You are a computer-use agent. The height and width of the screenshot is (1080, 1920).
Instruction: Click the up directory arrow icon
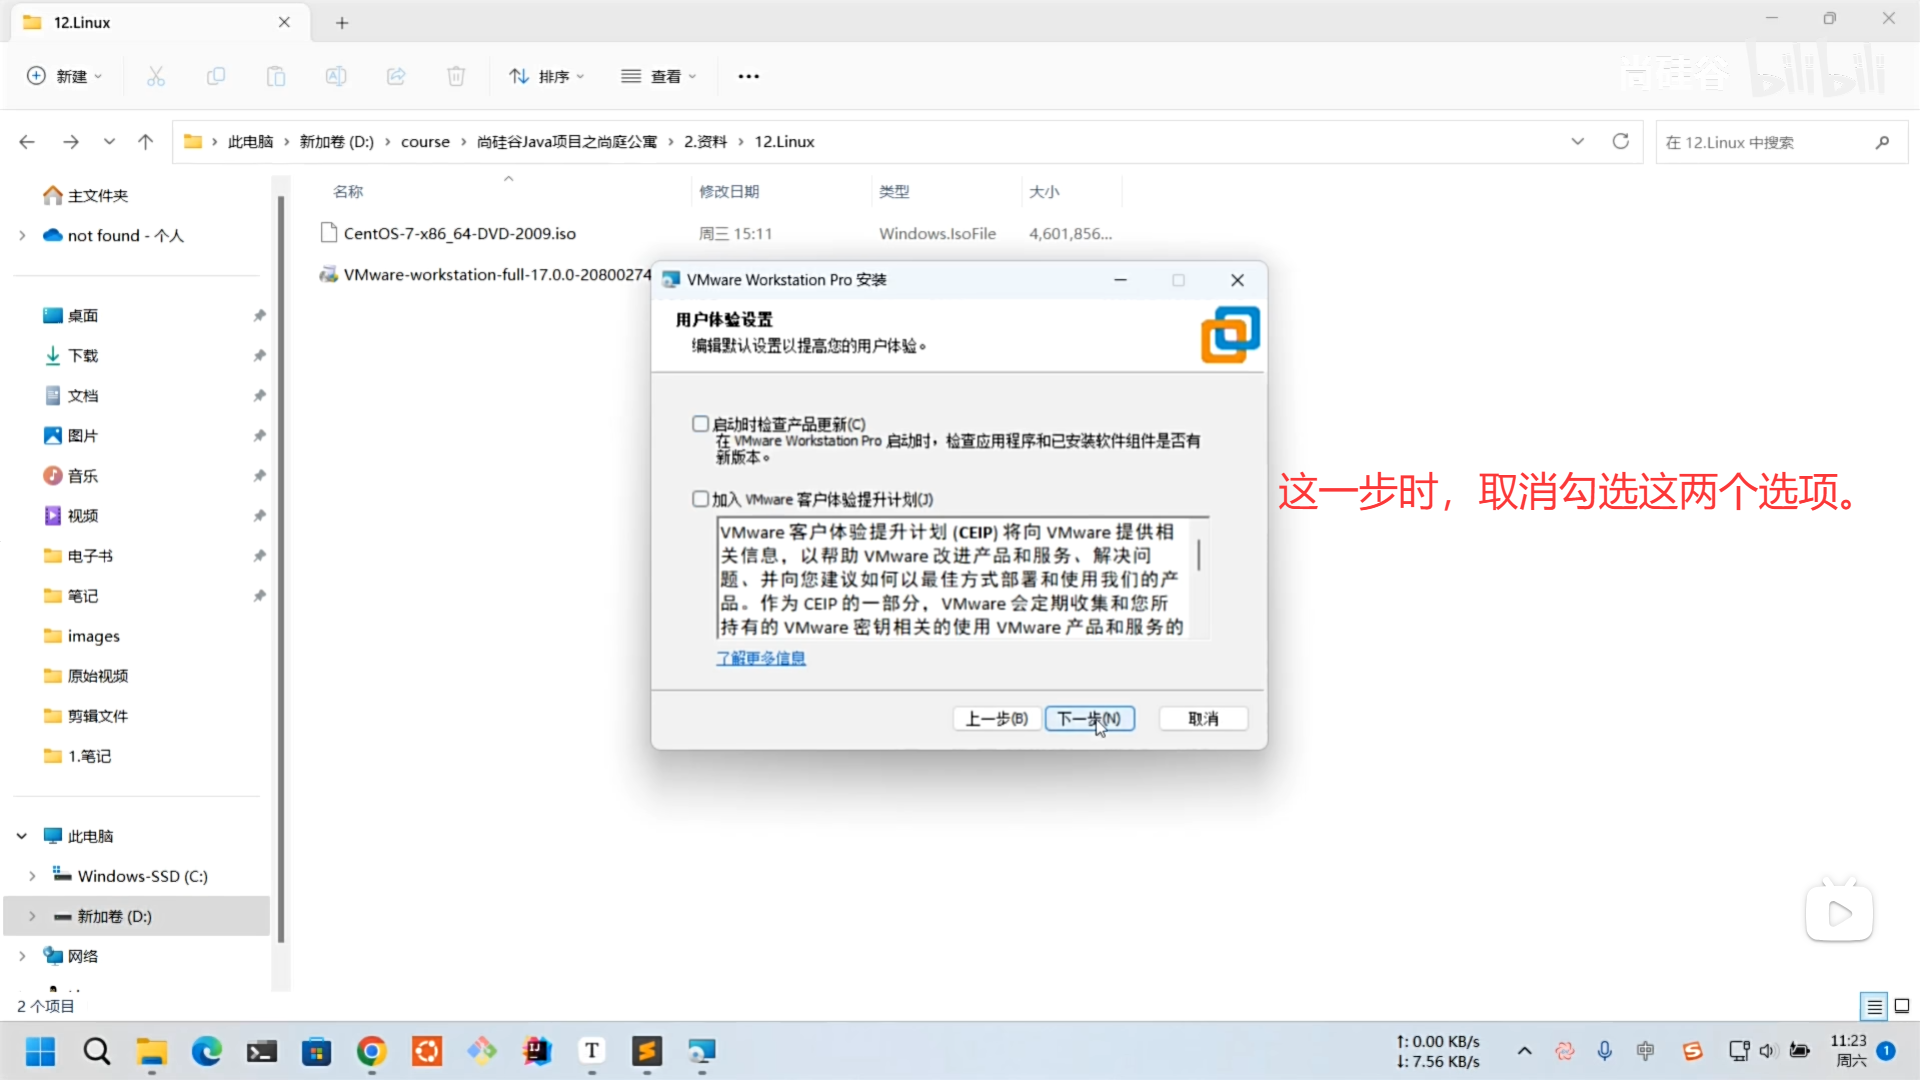pyautogui.click(x=146, y=142)
